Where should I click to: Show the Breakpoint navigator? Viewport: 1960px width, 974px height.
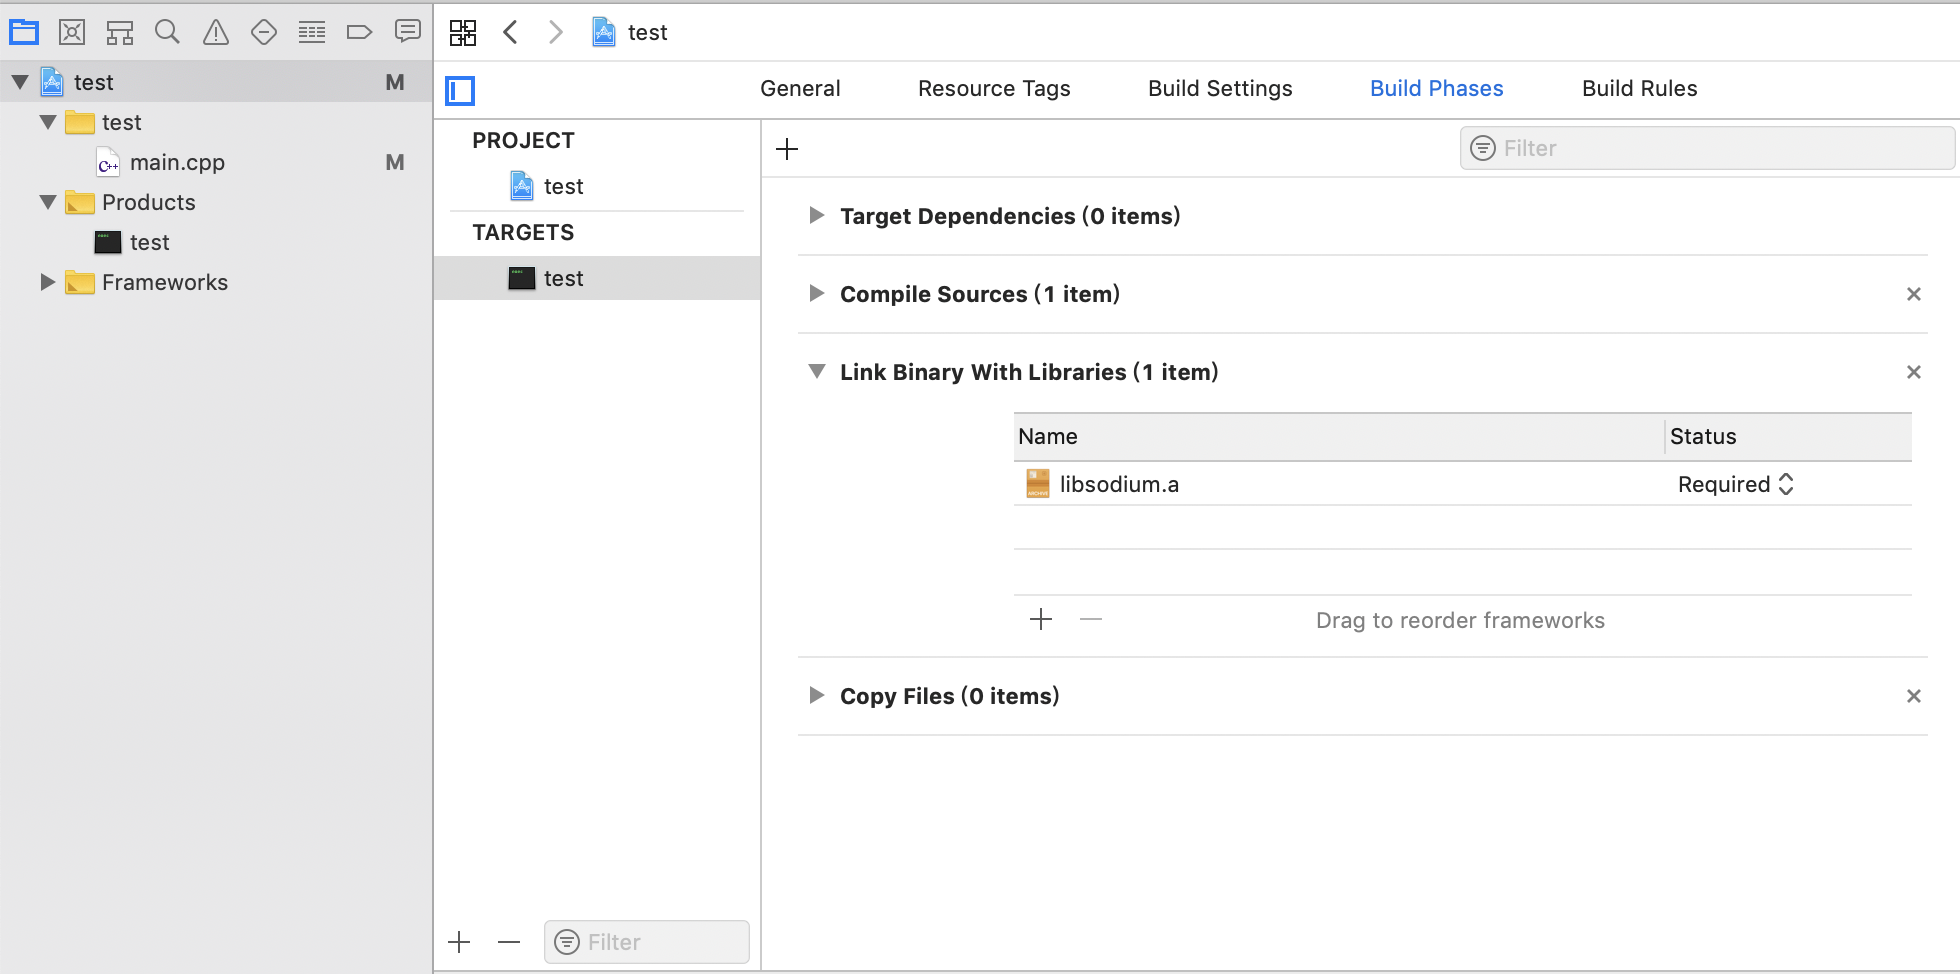tap(359, 32)
